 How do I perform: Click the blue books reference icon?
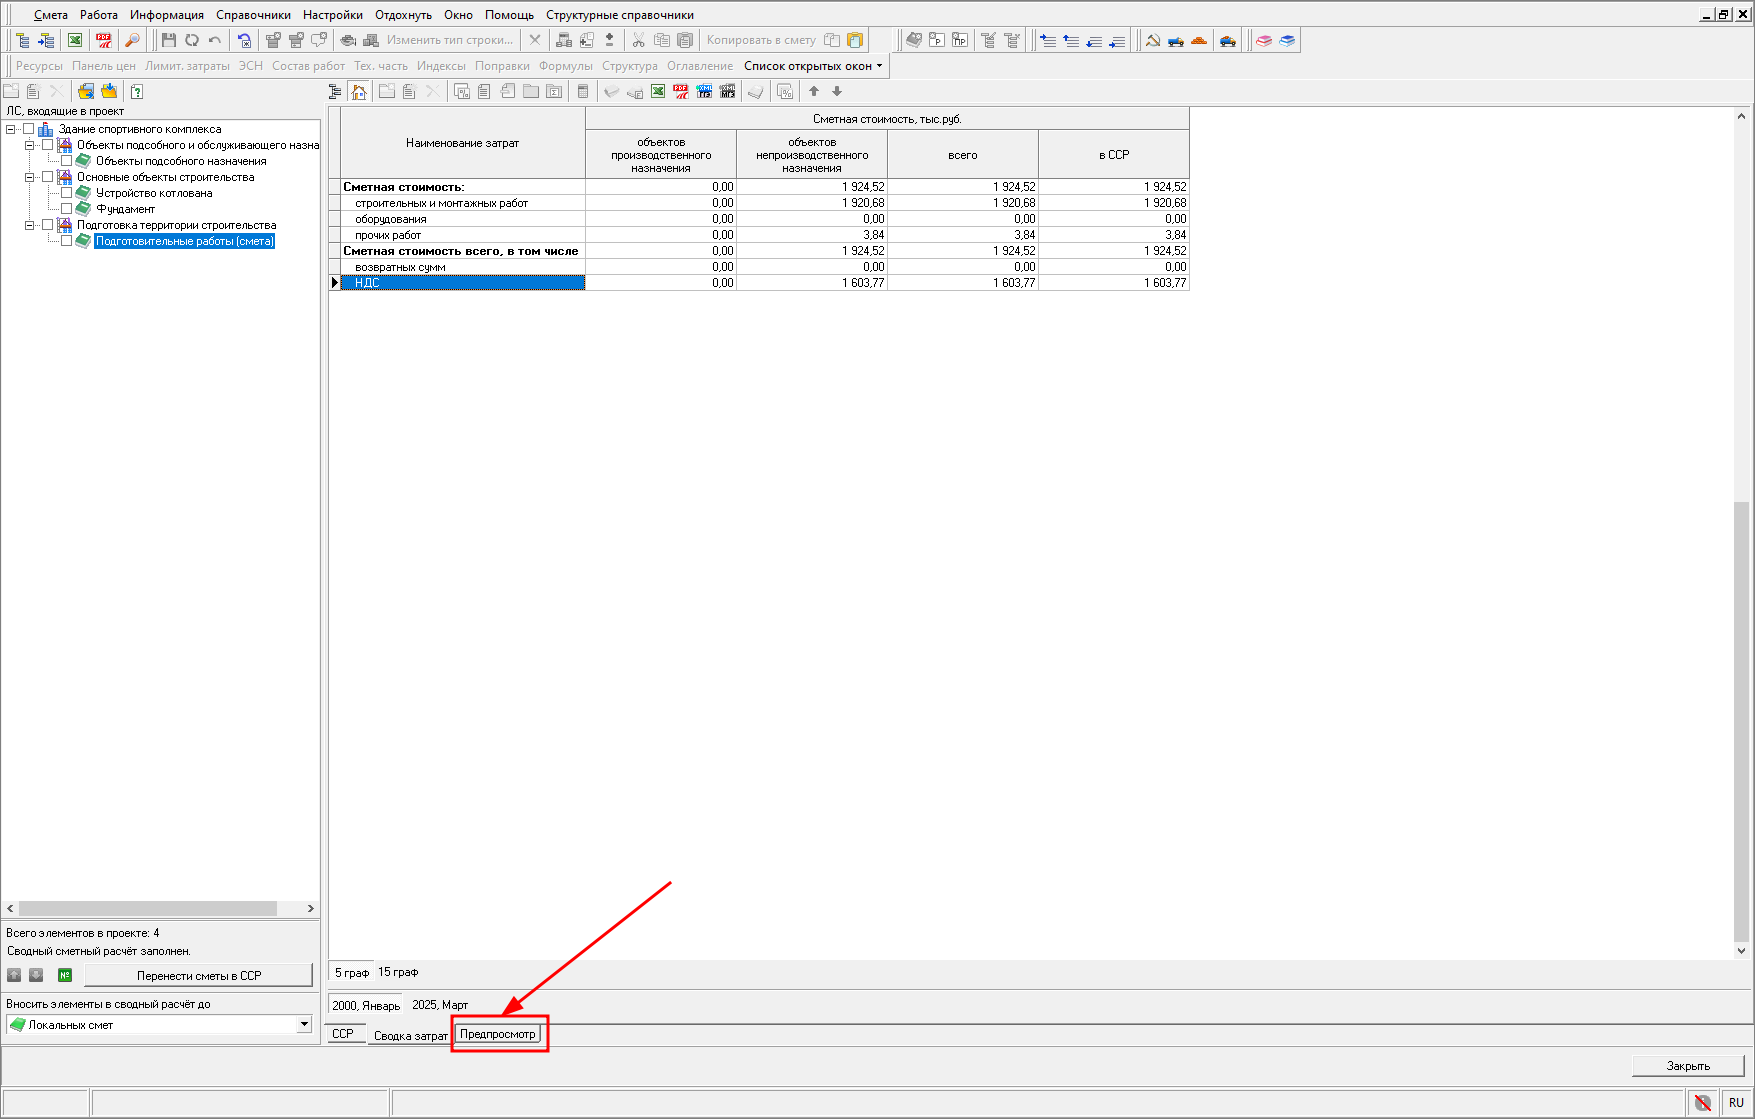1287,40
